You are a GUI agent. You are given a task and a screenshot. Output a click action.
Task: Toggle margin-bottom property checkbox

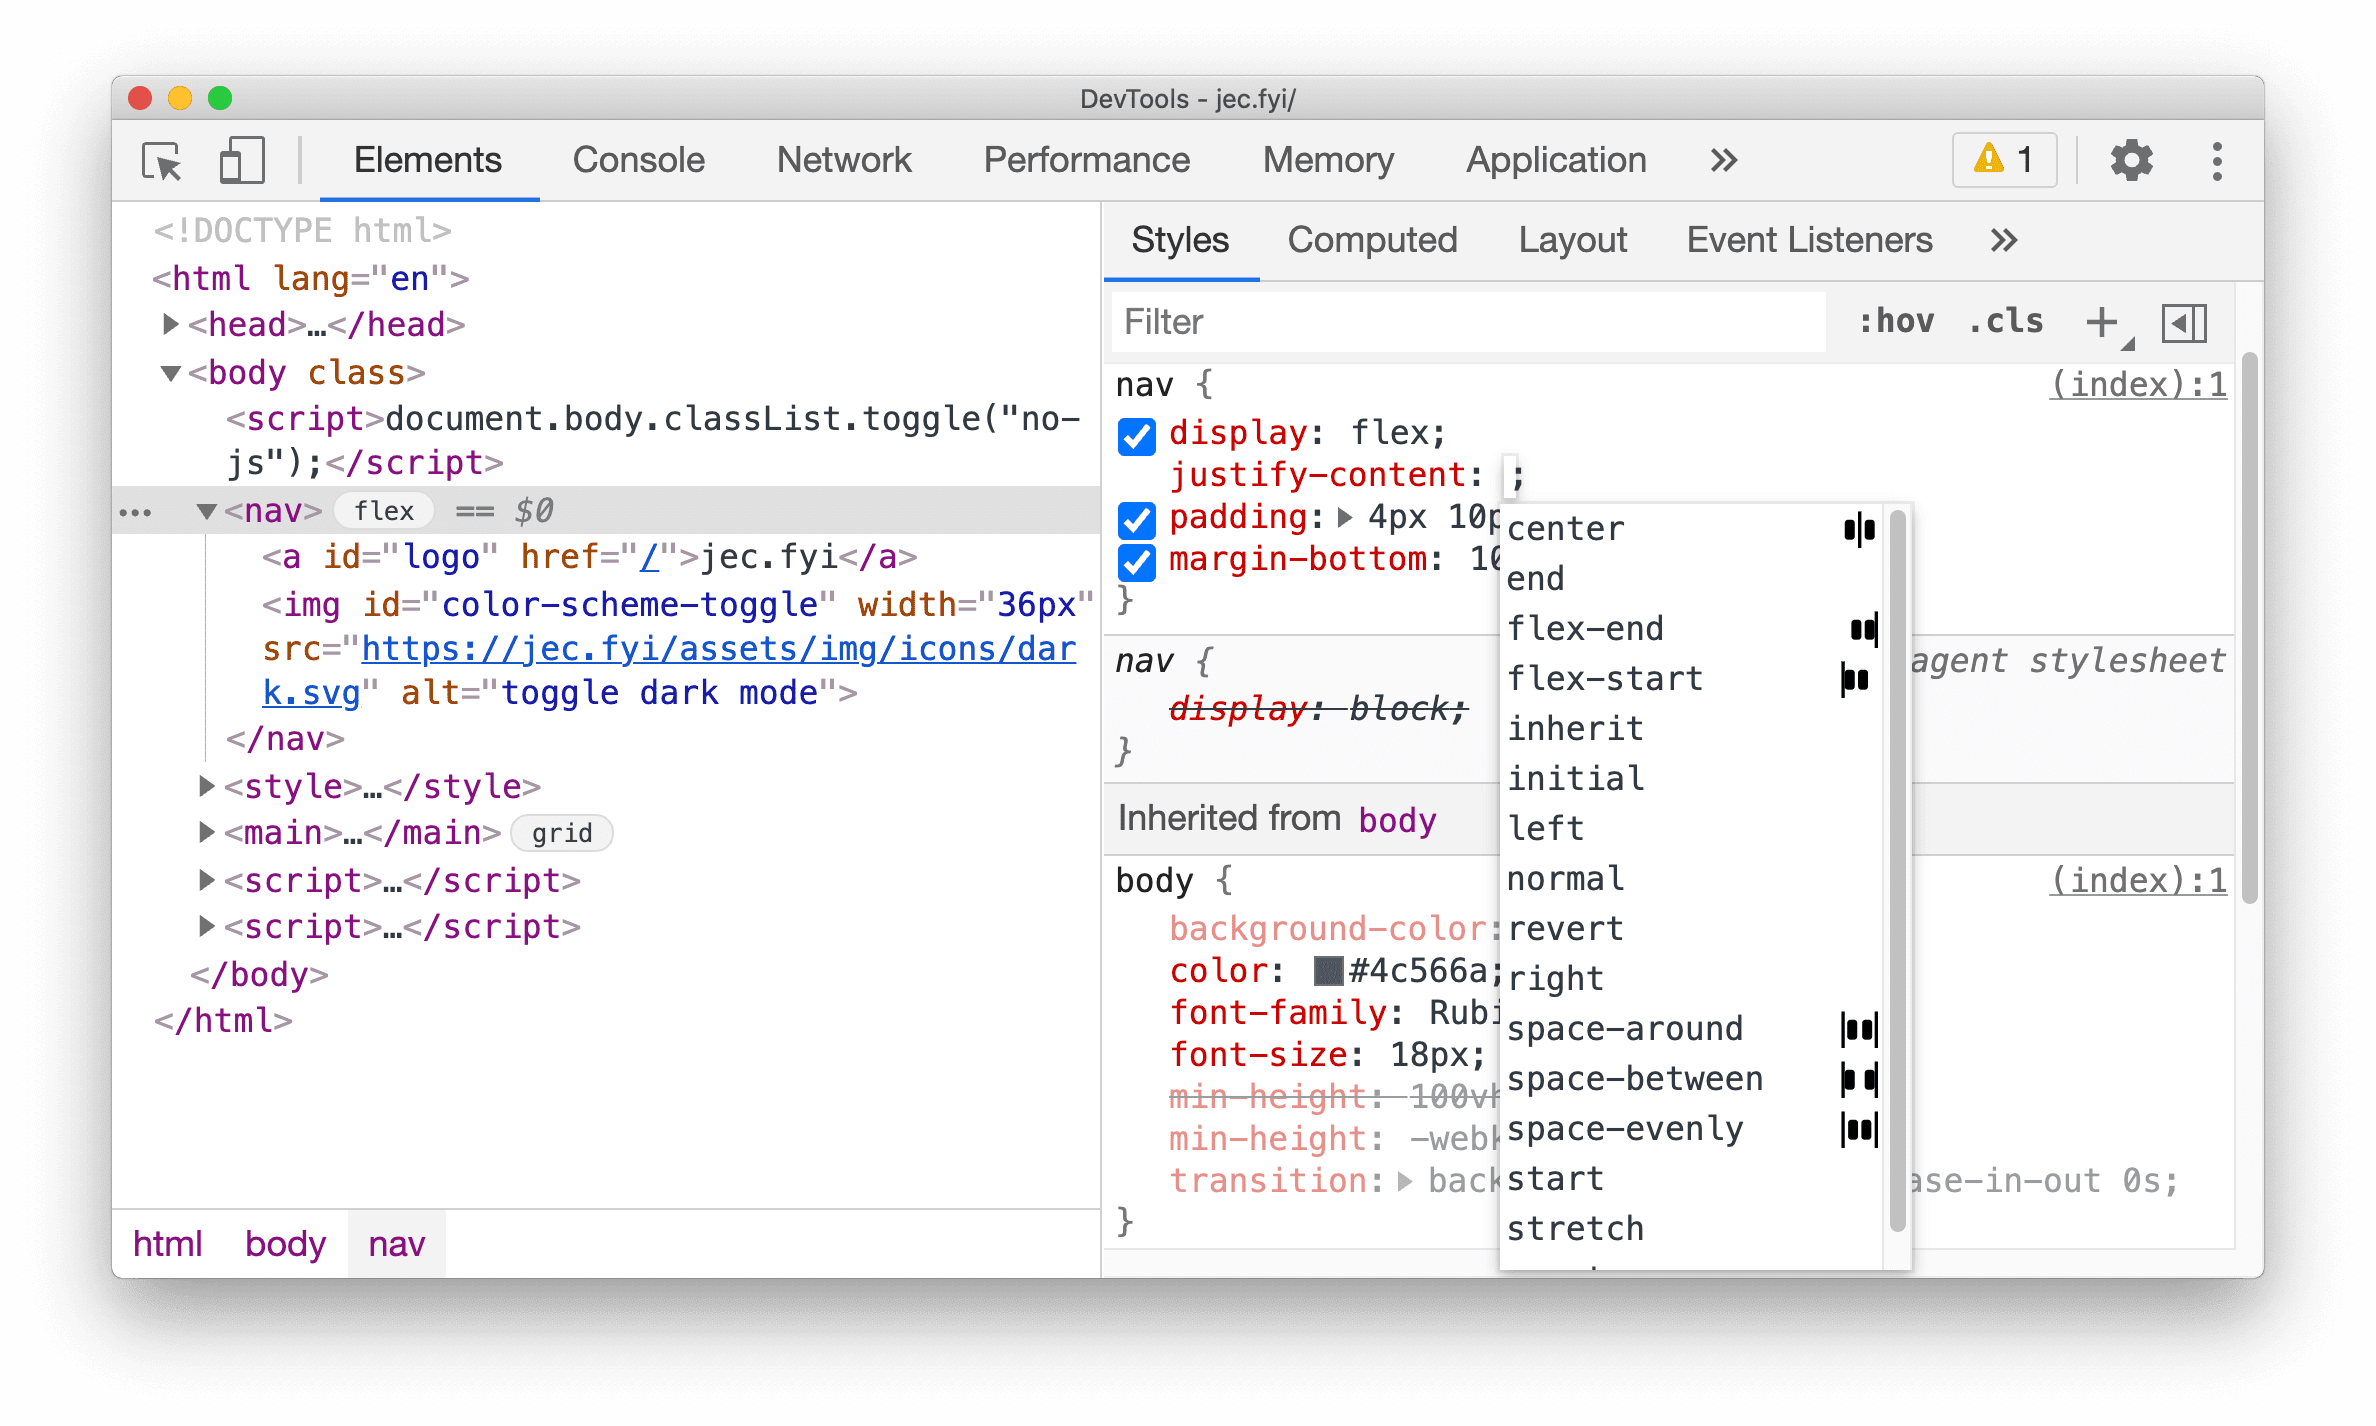click(1137, 562)
